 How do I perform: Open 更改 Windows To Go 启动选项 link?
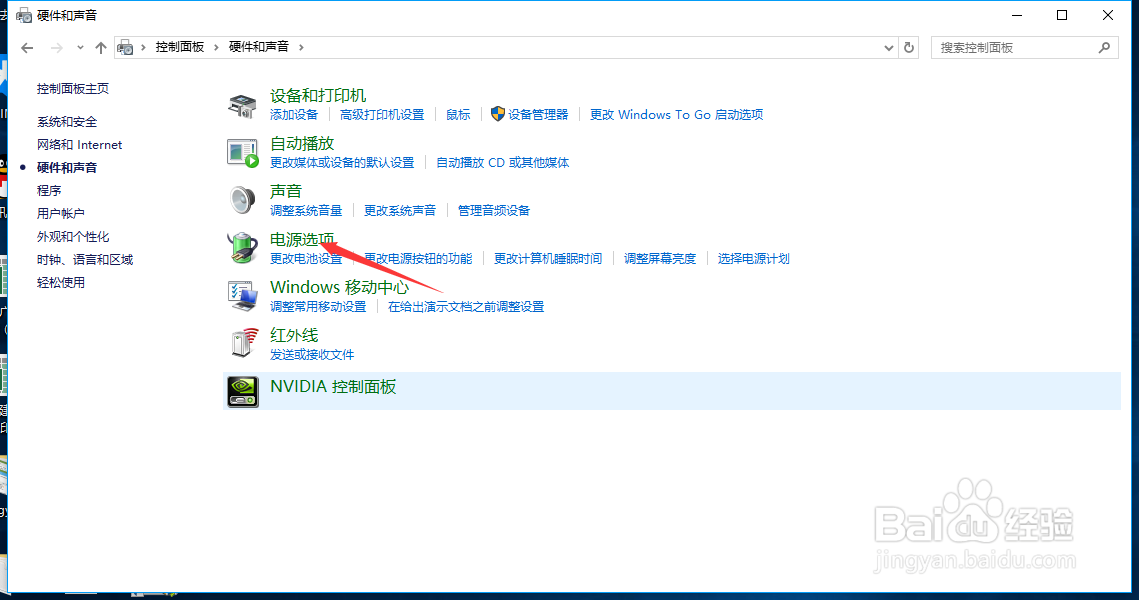(677, 114)
